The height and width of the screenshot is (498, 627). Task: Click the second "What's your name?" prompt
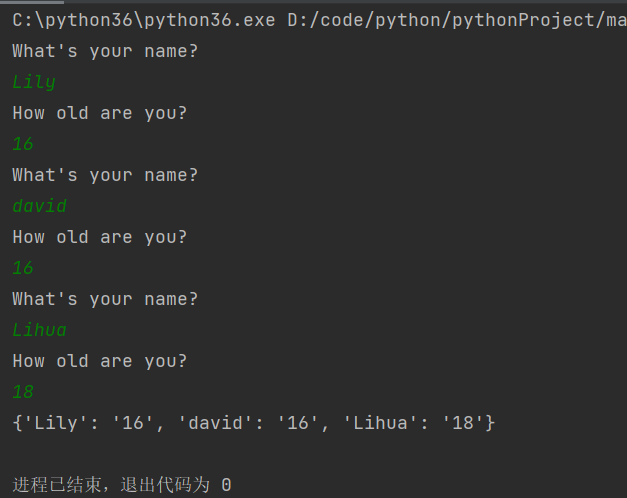click(x=105, y=175)
